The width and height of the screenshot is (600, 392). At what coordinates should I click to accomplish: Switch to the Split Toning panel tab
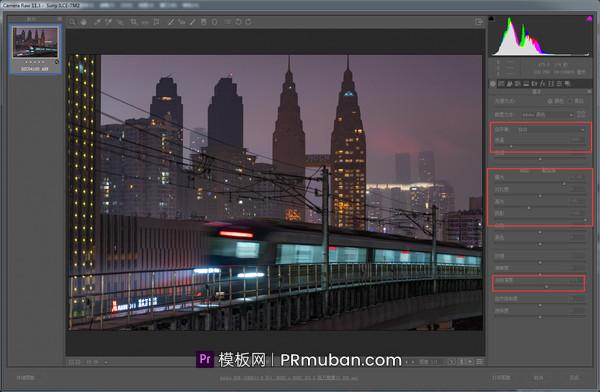[x=526, y=83]
